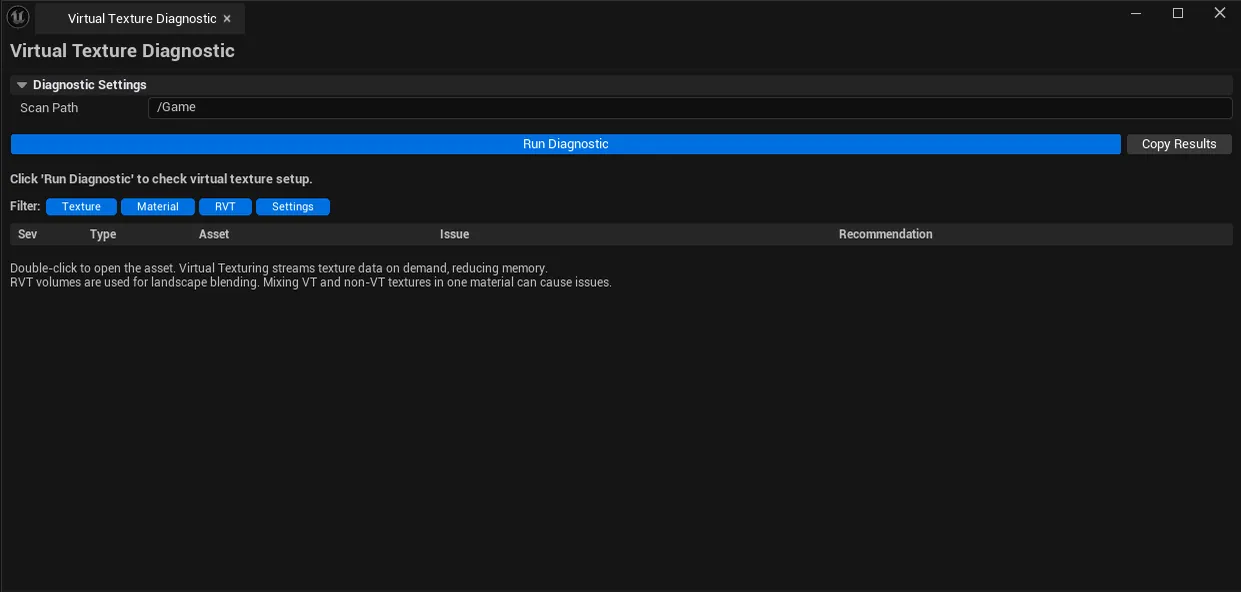
Task: Toggle the Texture filter
Action: 81,207
